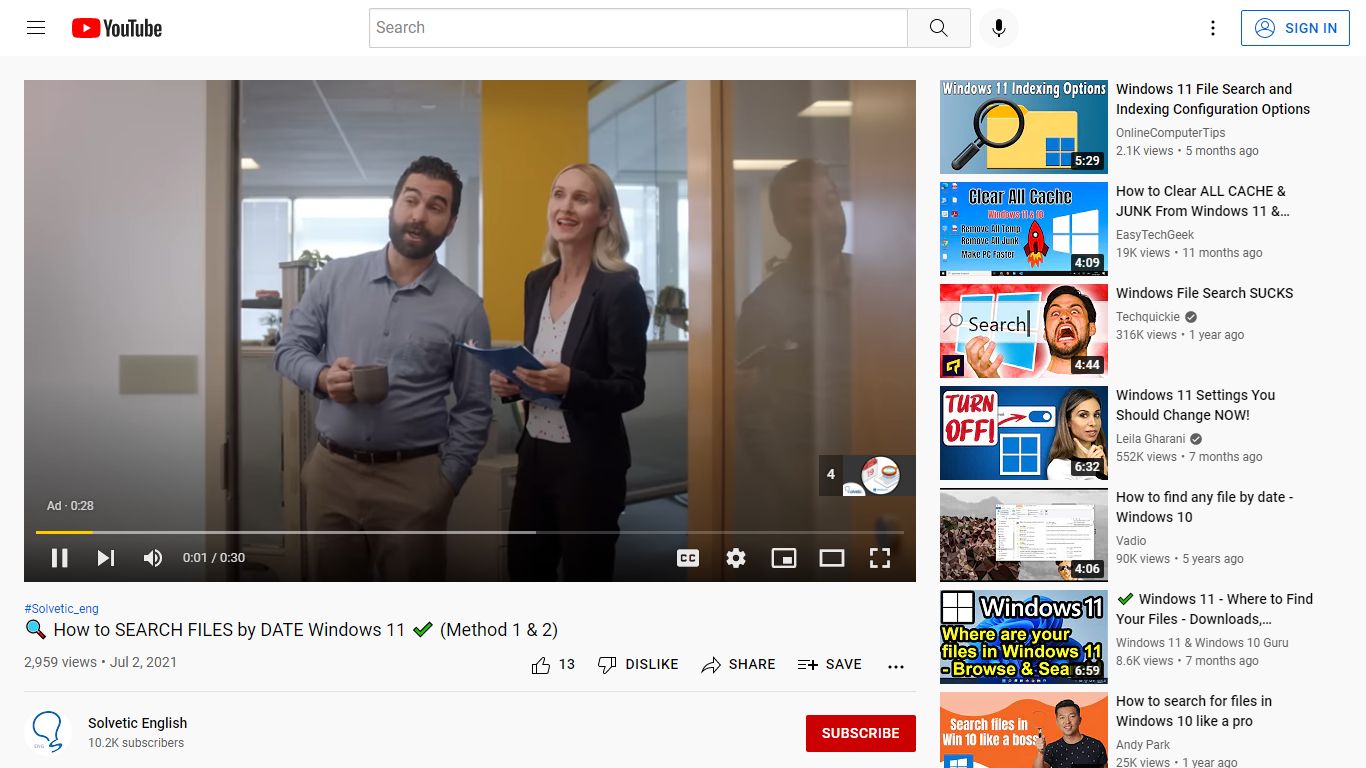The image size is (1366, 768).
Task: Click the Andy Park channel name
Action: click(x=1143, y=745)
